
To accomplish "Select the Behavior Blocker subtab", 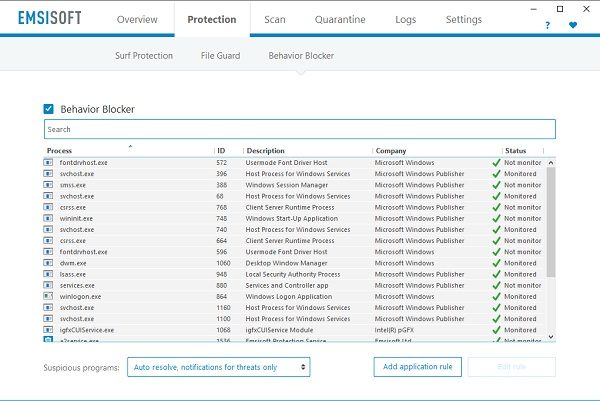I will pos(301,56).
